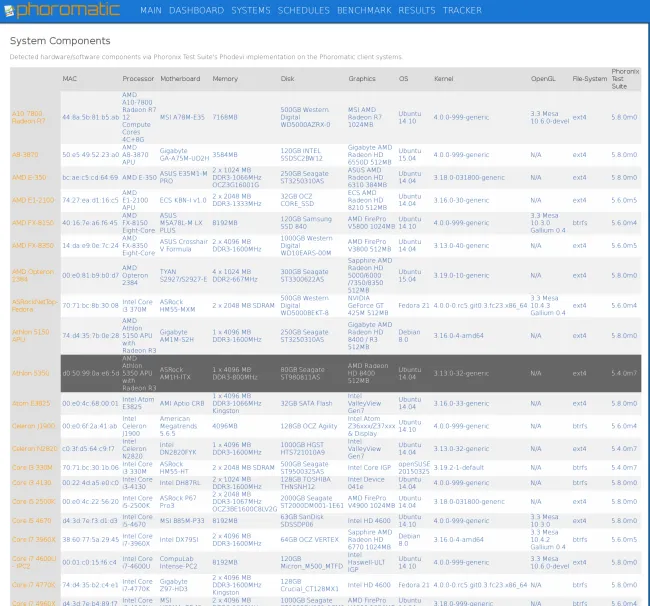650x606 pixels.
Task: Open the SCHEDULES section
Action: tap(303, 10)
